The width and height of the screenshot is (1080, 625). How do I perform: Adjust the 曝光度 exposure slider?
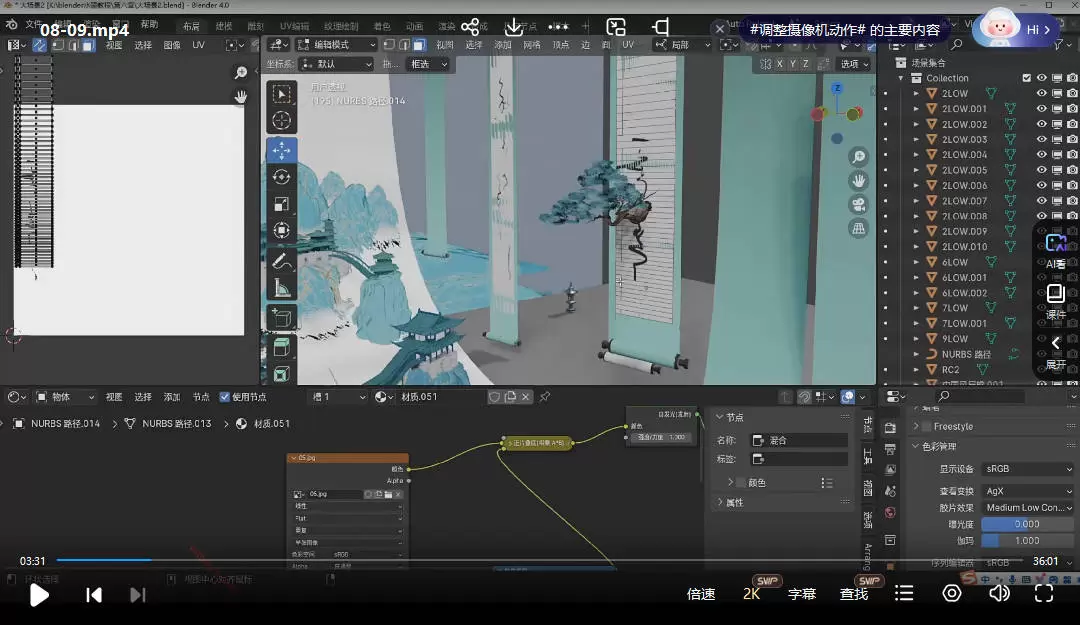tap(1027, 524)
